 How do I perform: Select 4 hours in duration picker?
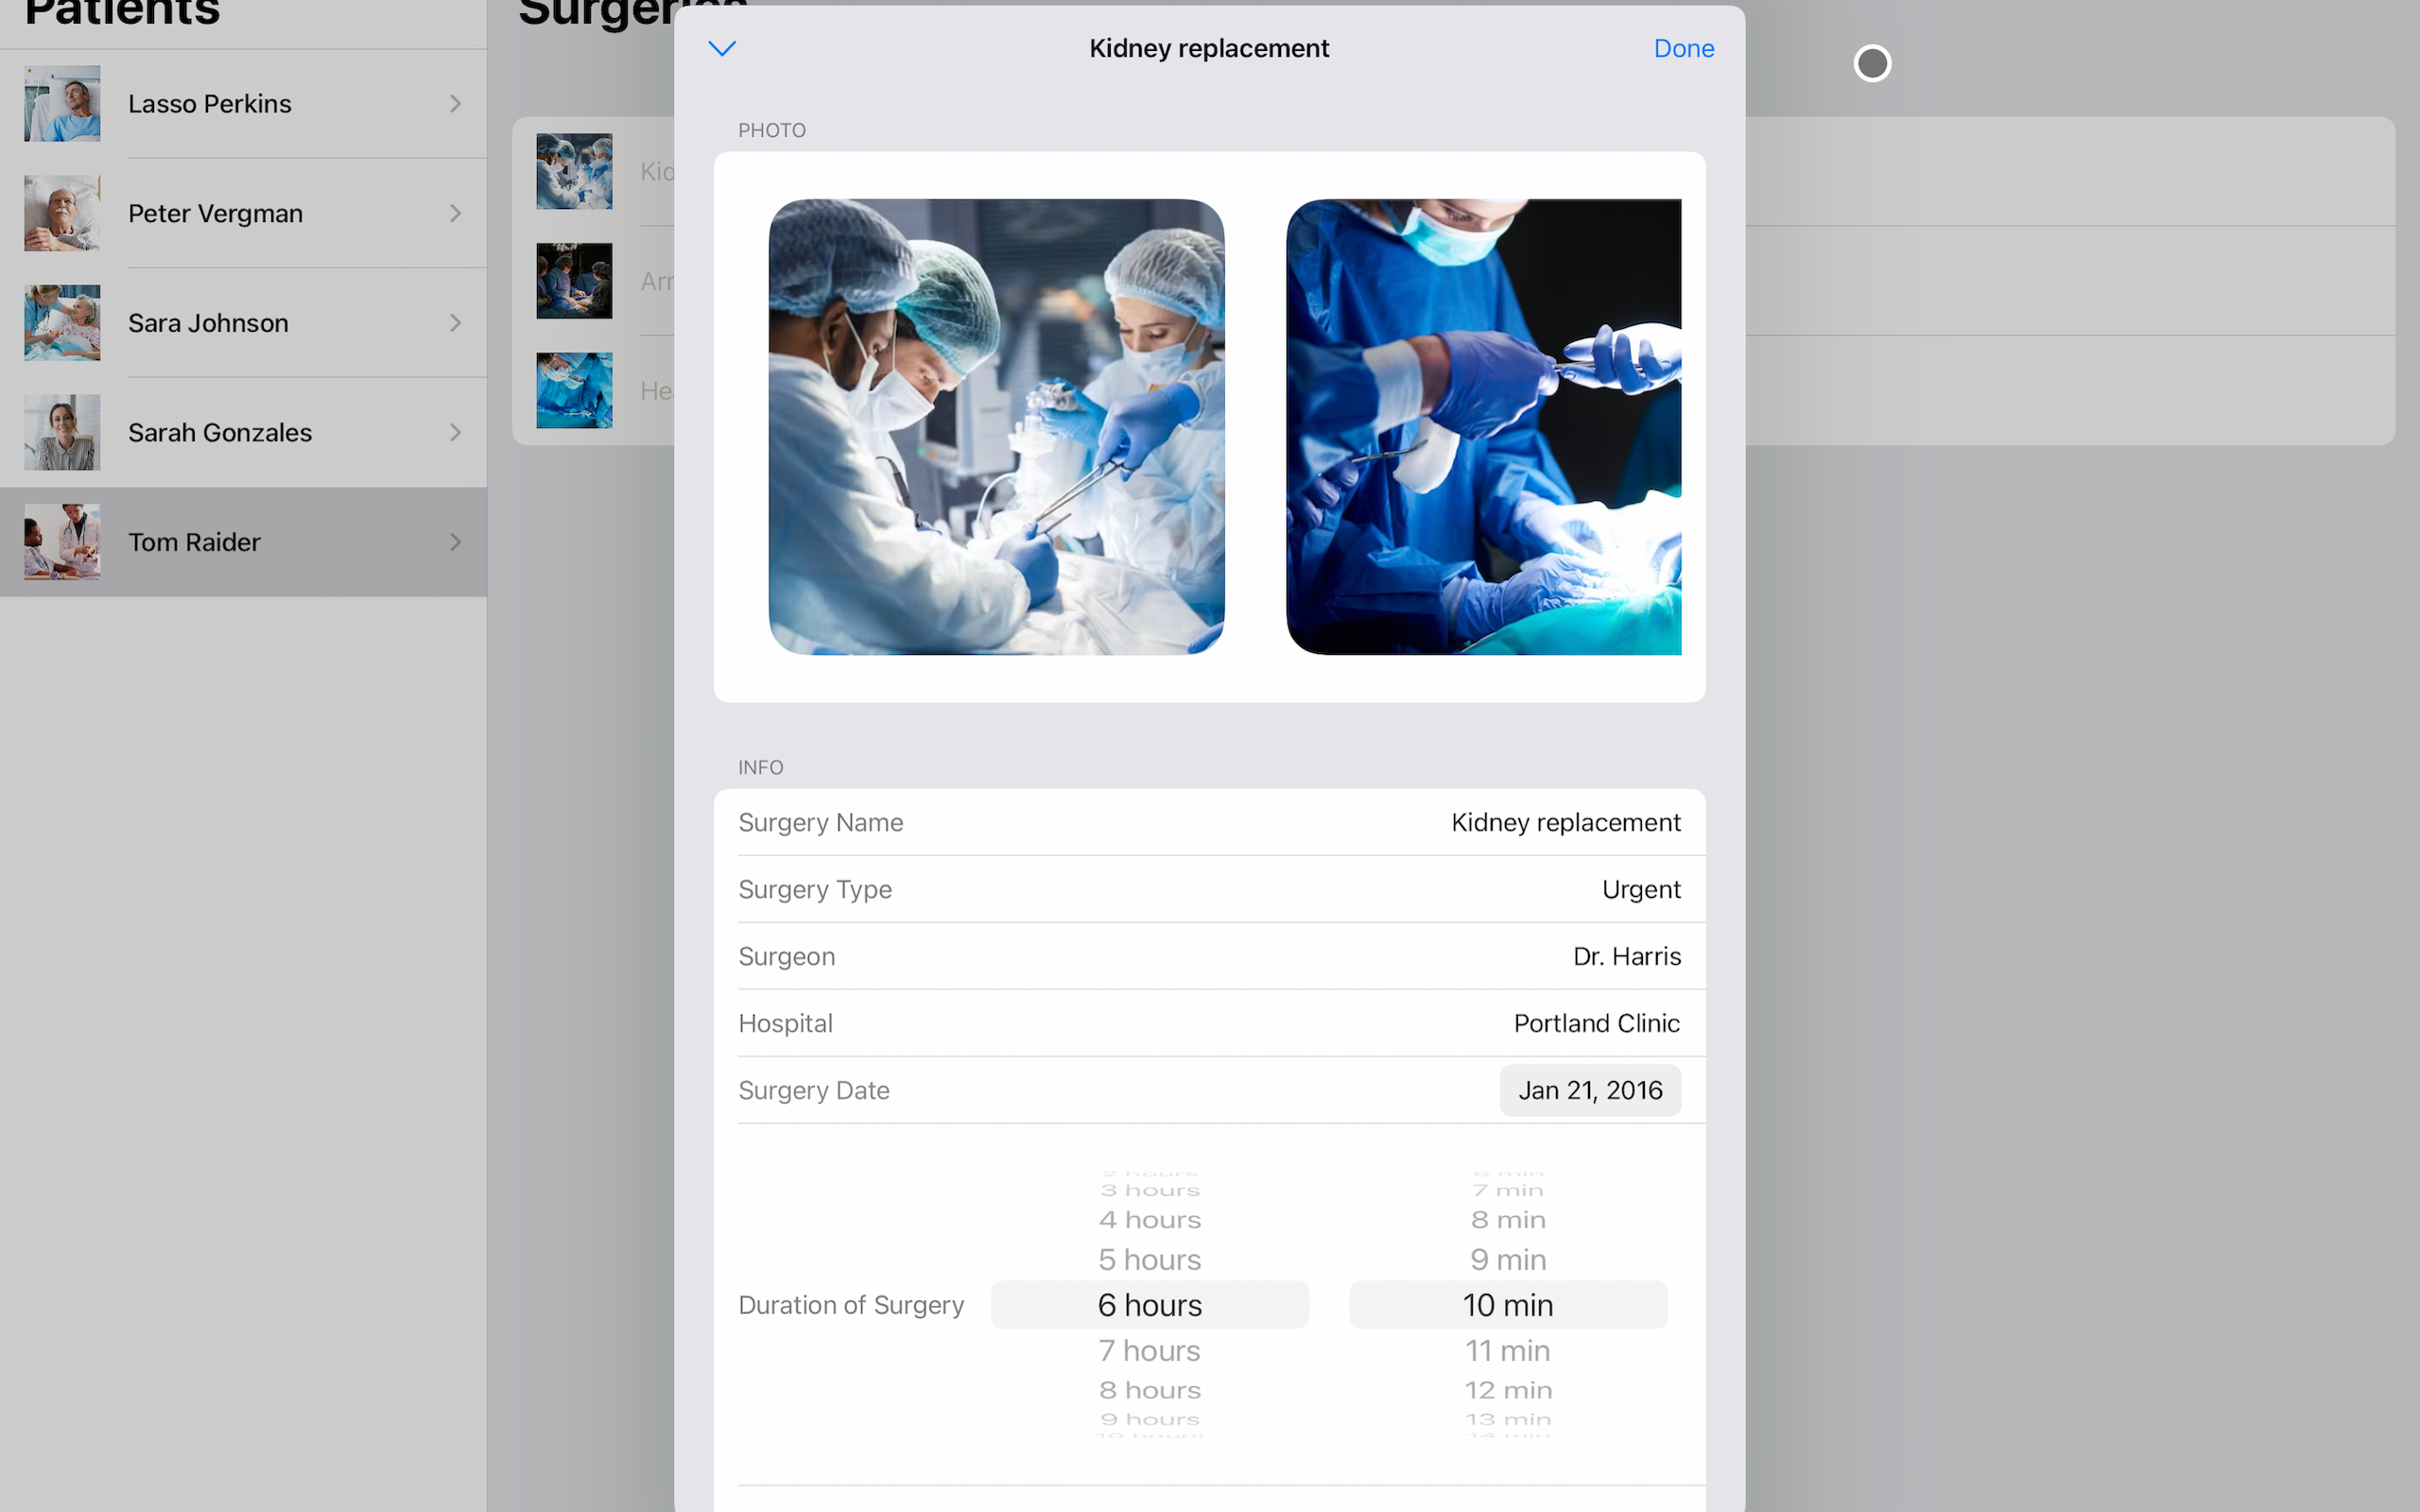(1149, 1220)
